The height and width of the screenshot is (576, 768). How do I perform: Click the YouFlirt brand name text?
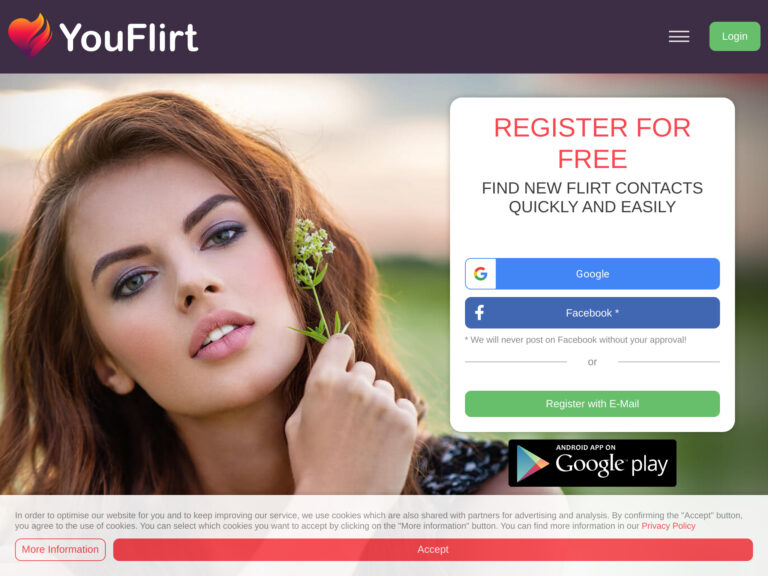click(129, 37)
